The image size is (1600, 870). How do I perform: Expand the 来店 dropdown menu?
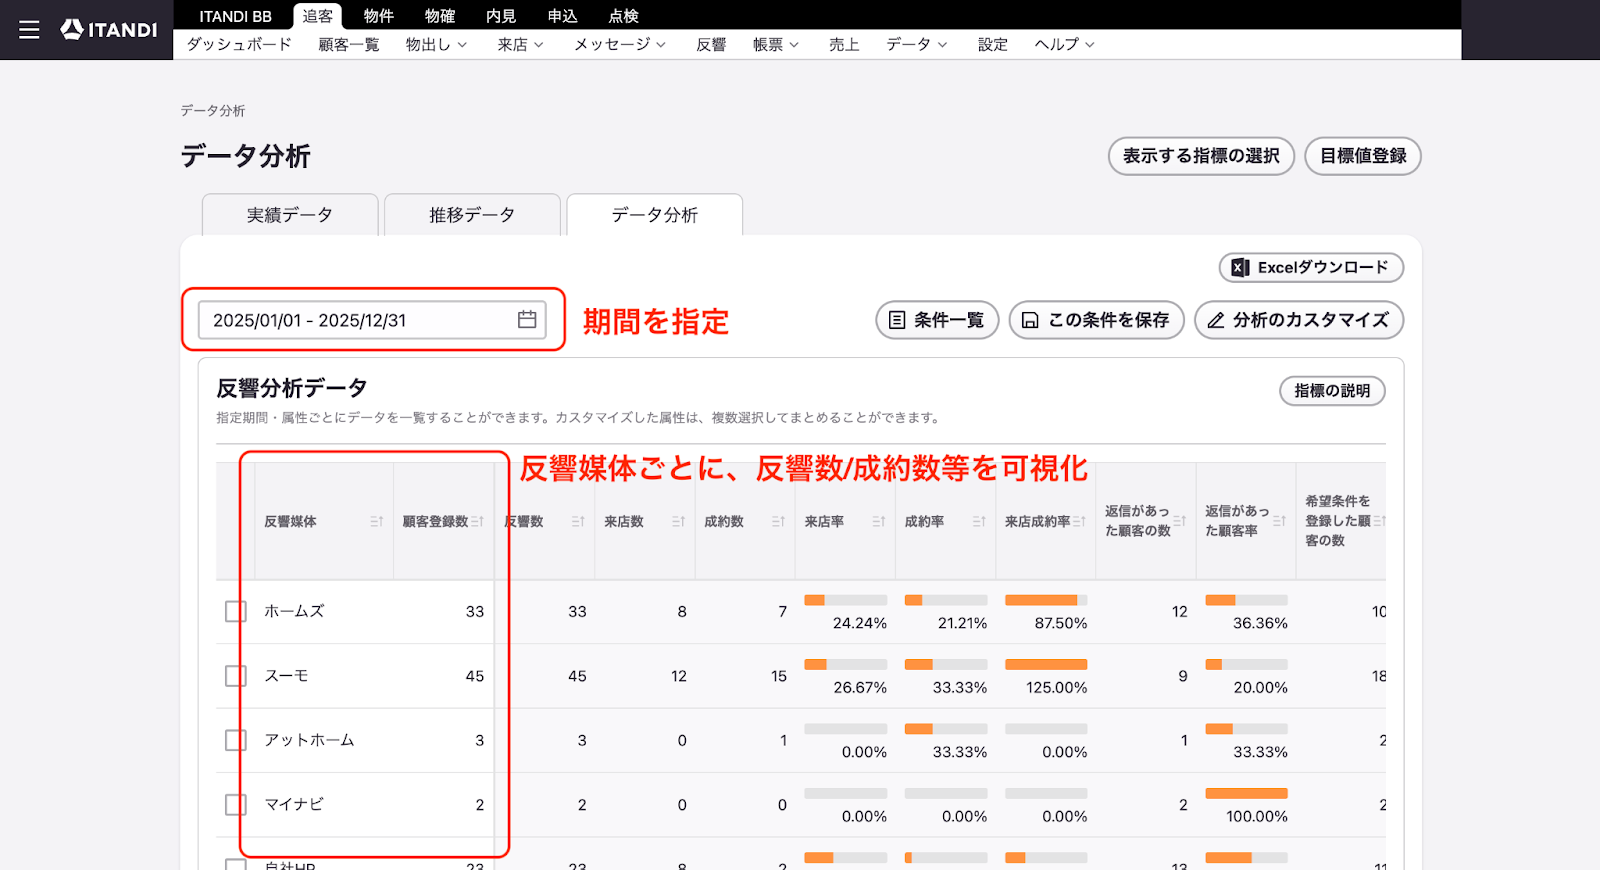pos(520,45)
